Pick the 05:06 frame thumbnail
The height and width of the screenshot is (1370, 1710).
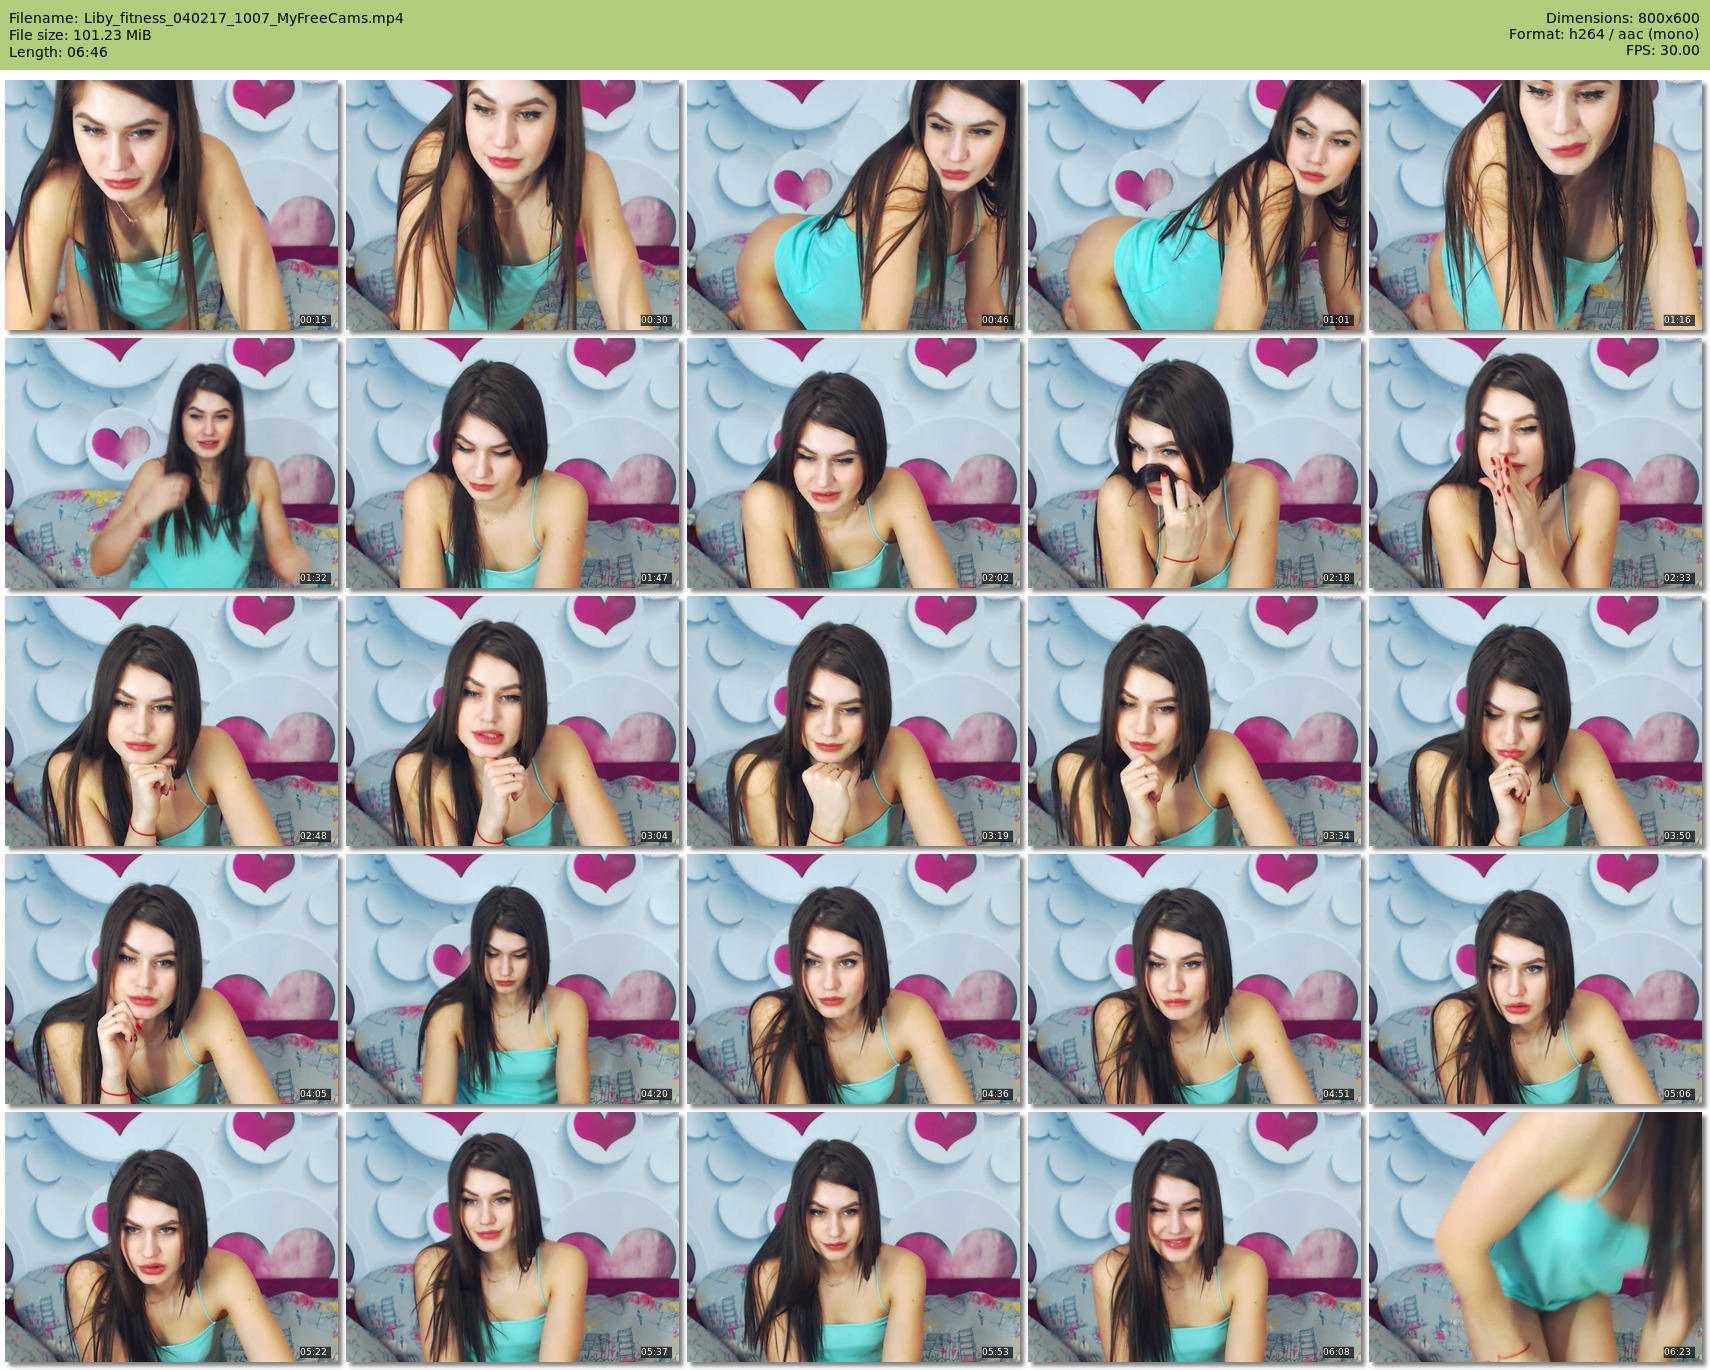1536,979
